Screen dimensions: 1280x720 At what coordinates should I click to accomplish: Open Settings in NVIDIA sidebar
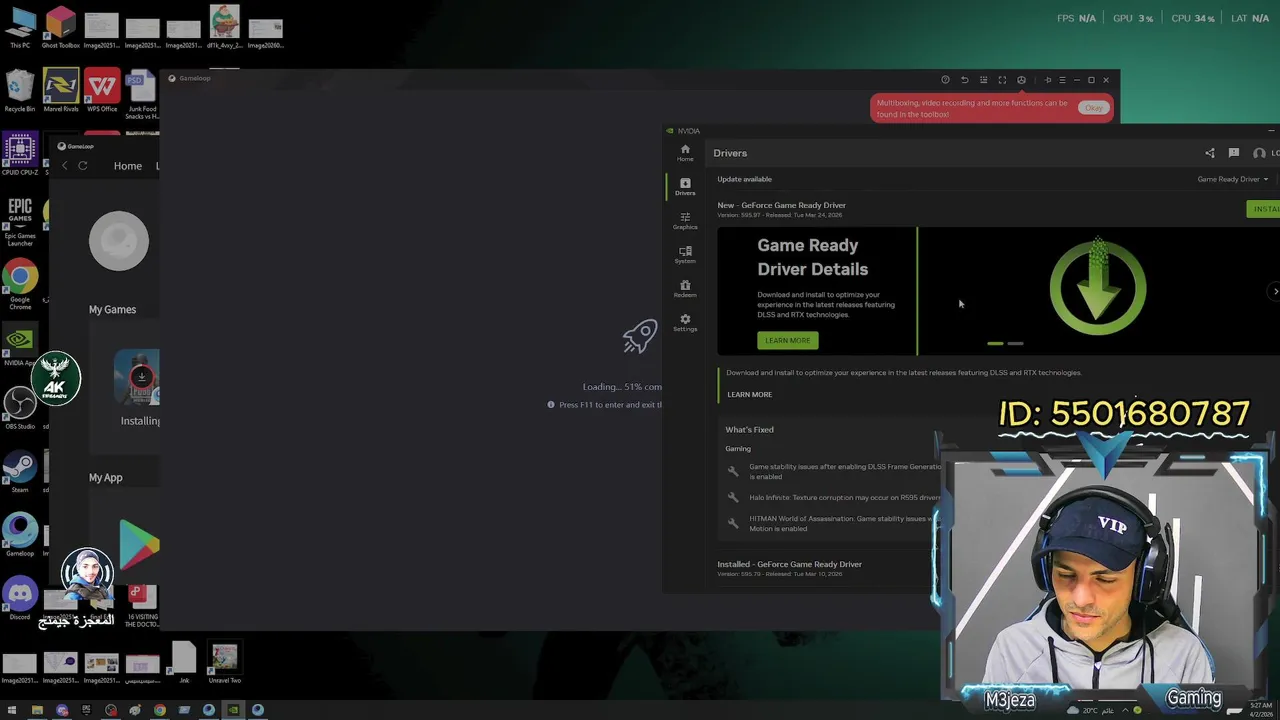(685, 322)
